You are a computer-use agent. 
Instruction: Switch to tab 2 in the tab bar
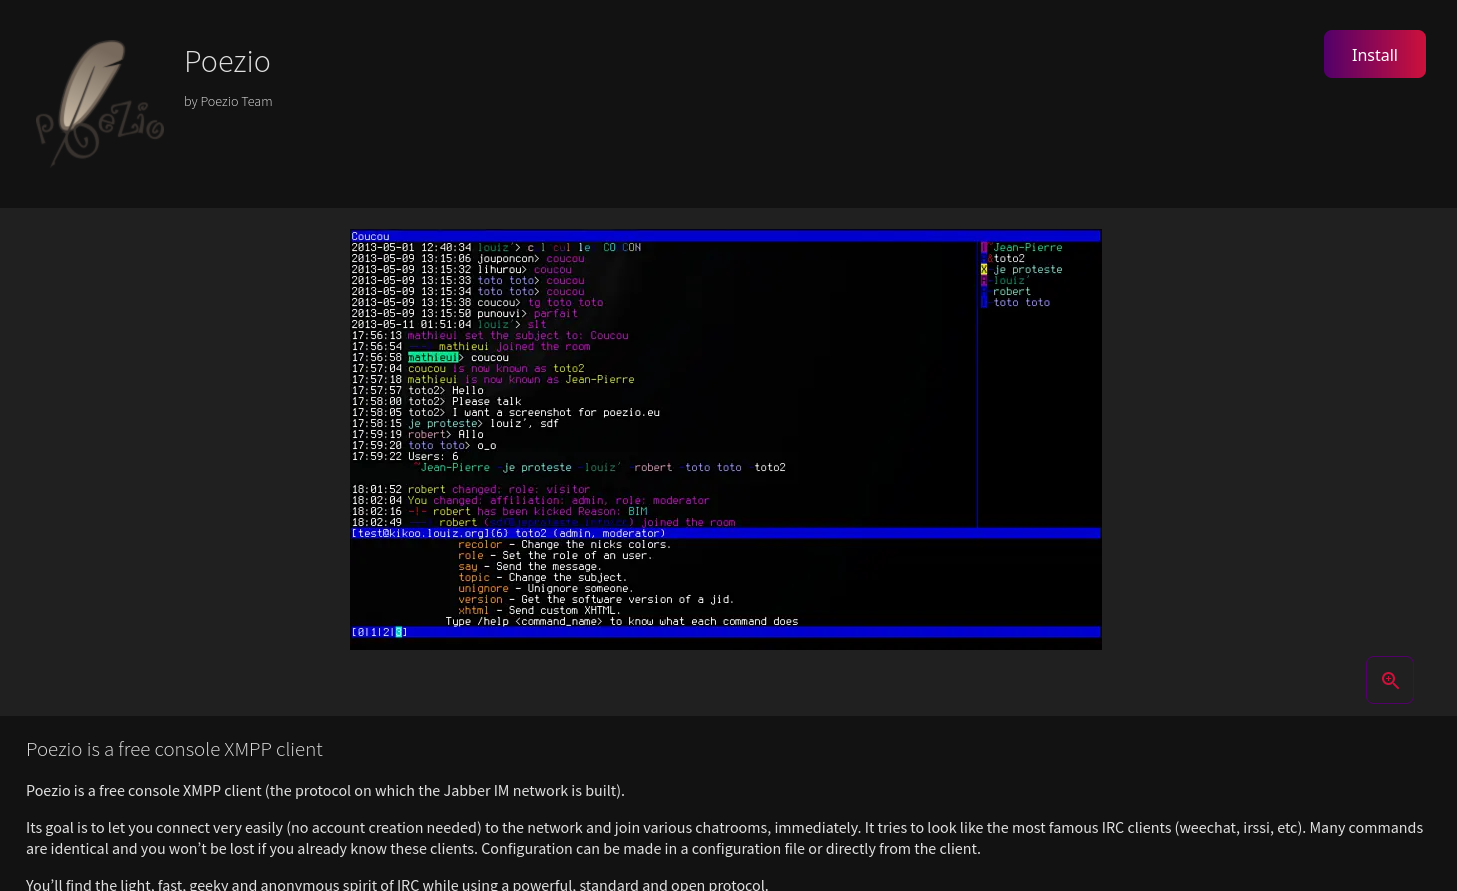click(387, 631)
